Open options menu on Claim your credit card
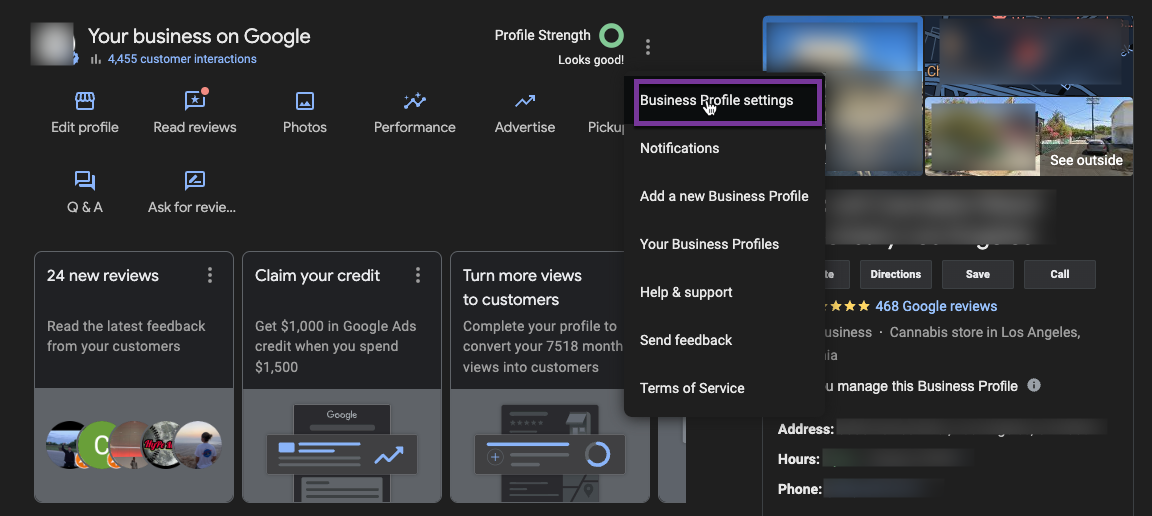Viewport: 1152px width, 516px height. click(418, 275)
